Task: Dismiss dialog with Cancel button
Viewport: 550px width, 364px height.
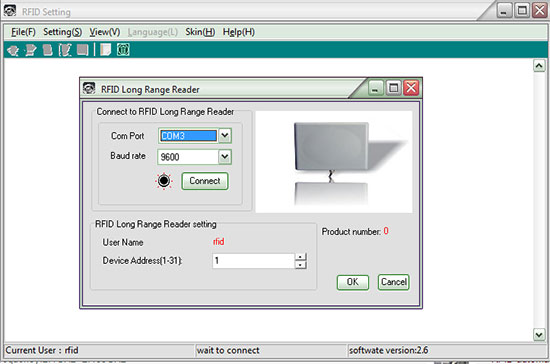Action: pos(394,282)
